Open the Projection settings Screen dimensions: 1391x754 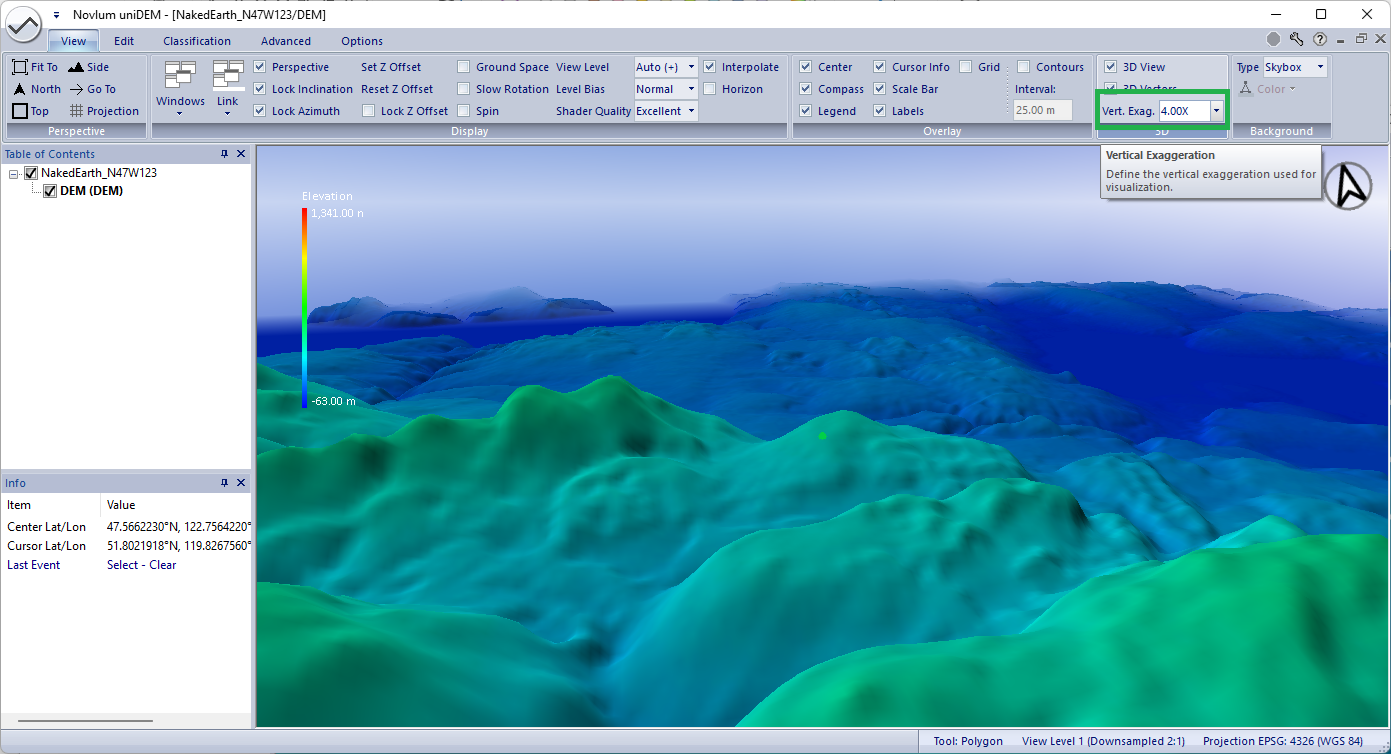(104, 111)
